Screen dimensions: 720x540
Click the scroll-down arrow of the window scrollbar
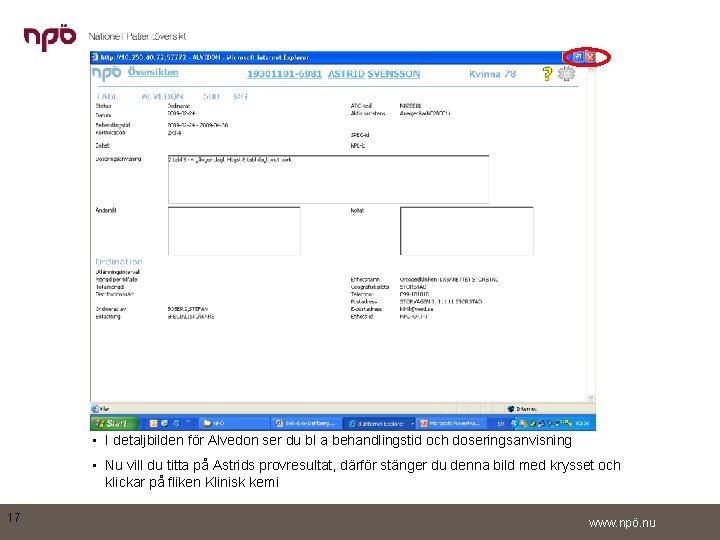point(591,398)
